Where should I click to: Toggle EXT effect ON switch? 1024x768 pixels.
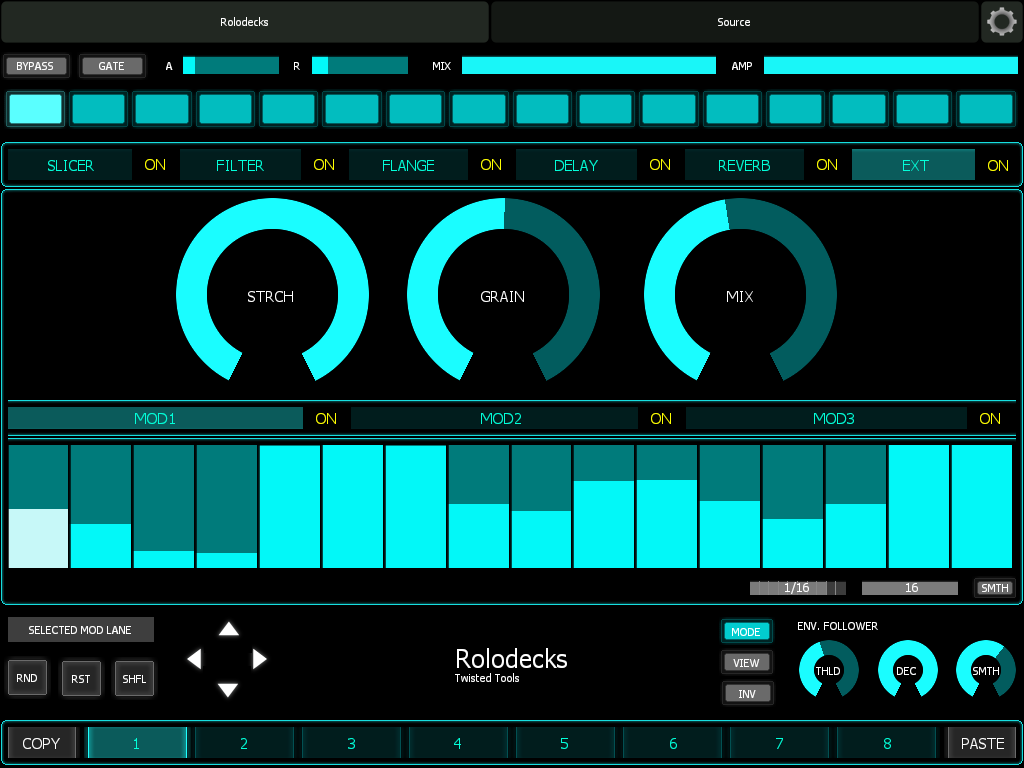(x=998, y=165)
